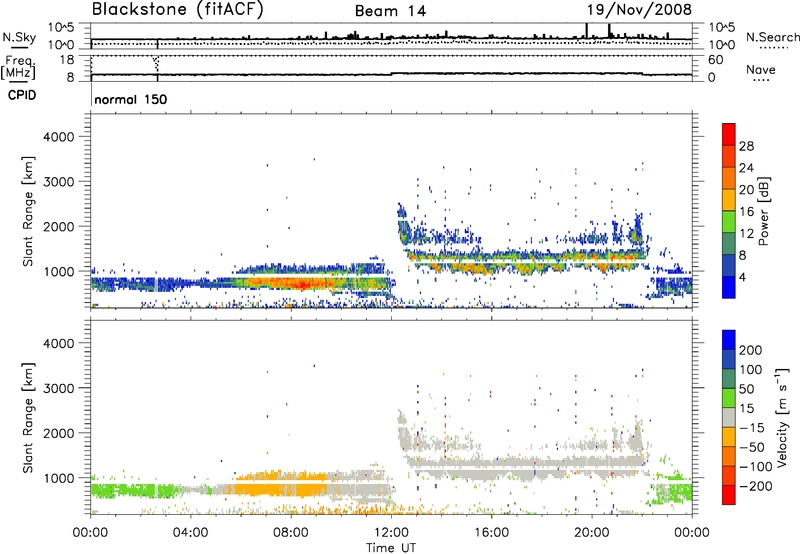Click the 'Blackstone (fitACF)' plot title
The height and width of the screenshot is (554, 800).
click(x=177, y=9)
